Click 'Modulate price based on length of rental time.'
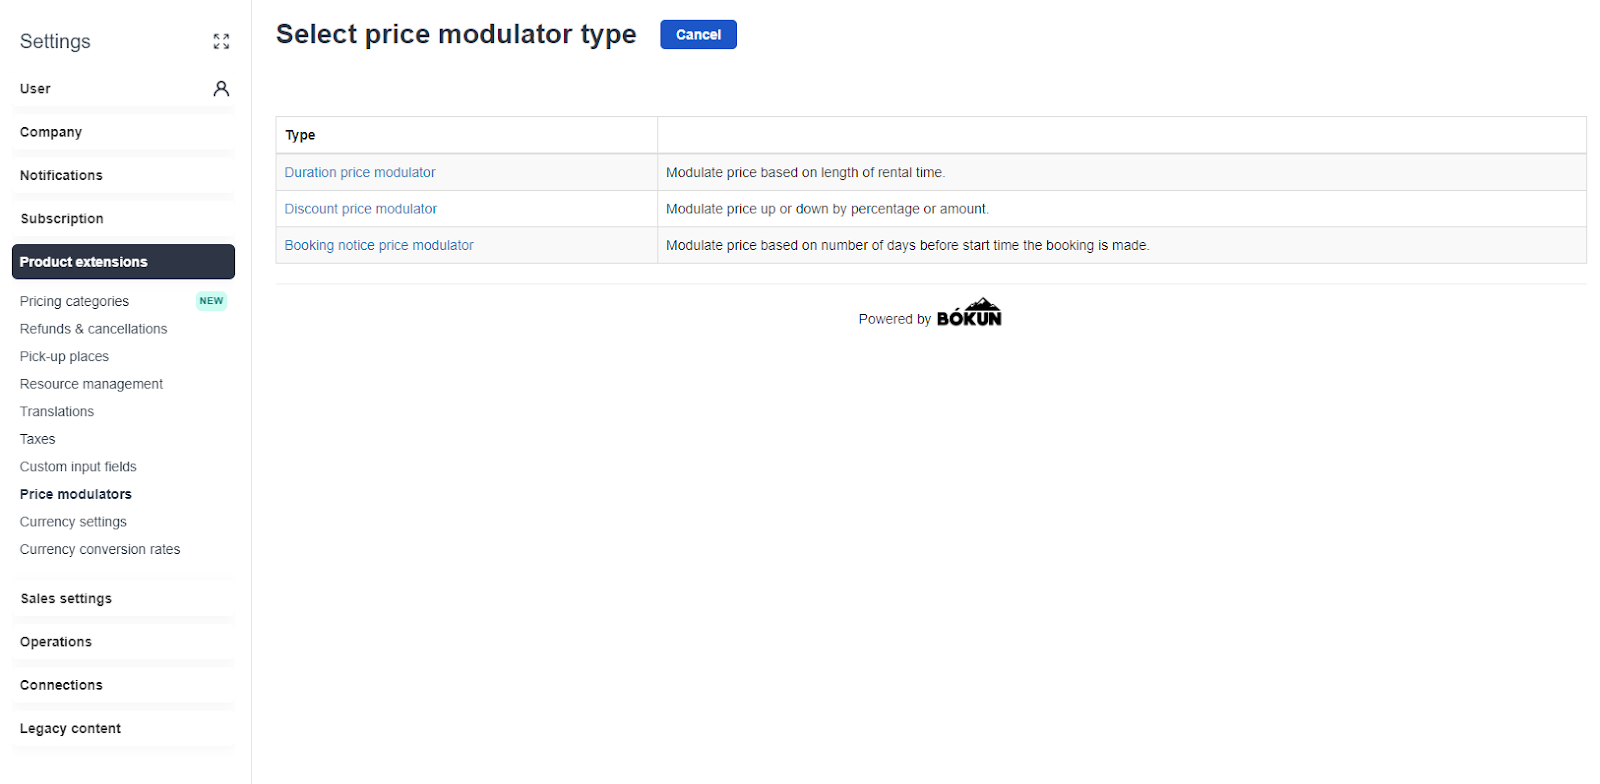 pos(805,172)
